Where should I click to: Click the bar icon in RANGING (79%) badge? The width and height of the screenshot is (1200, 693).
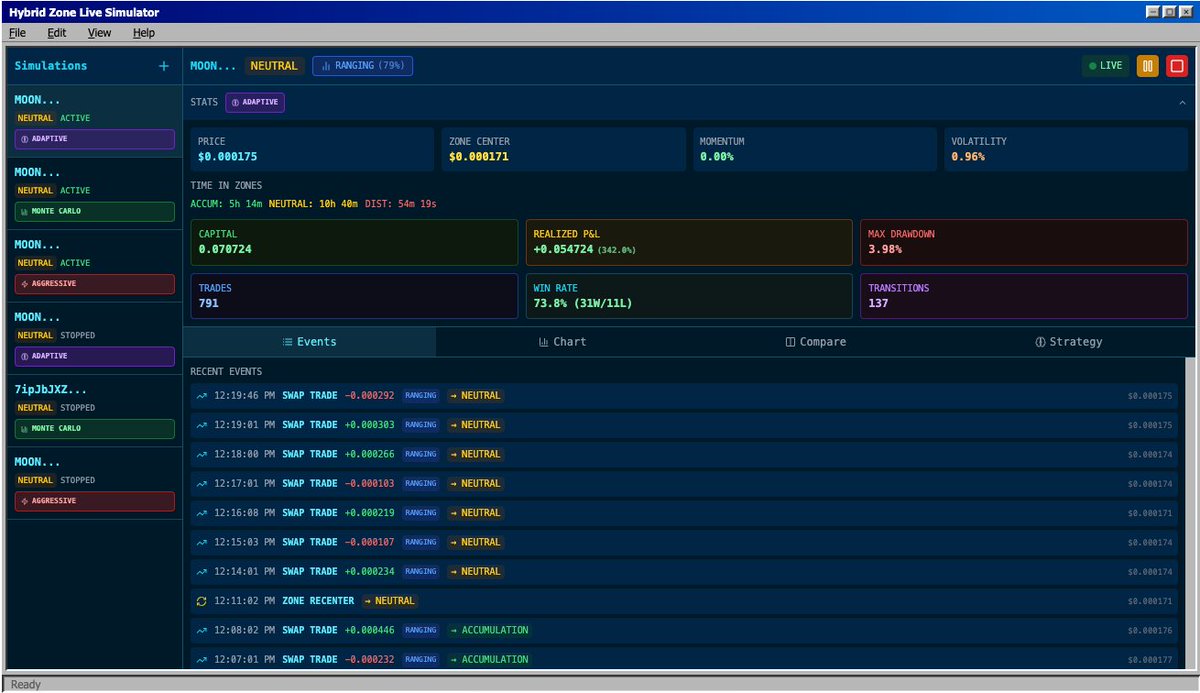pyautogui.click(x=326, y=66)
